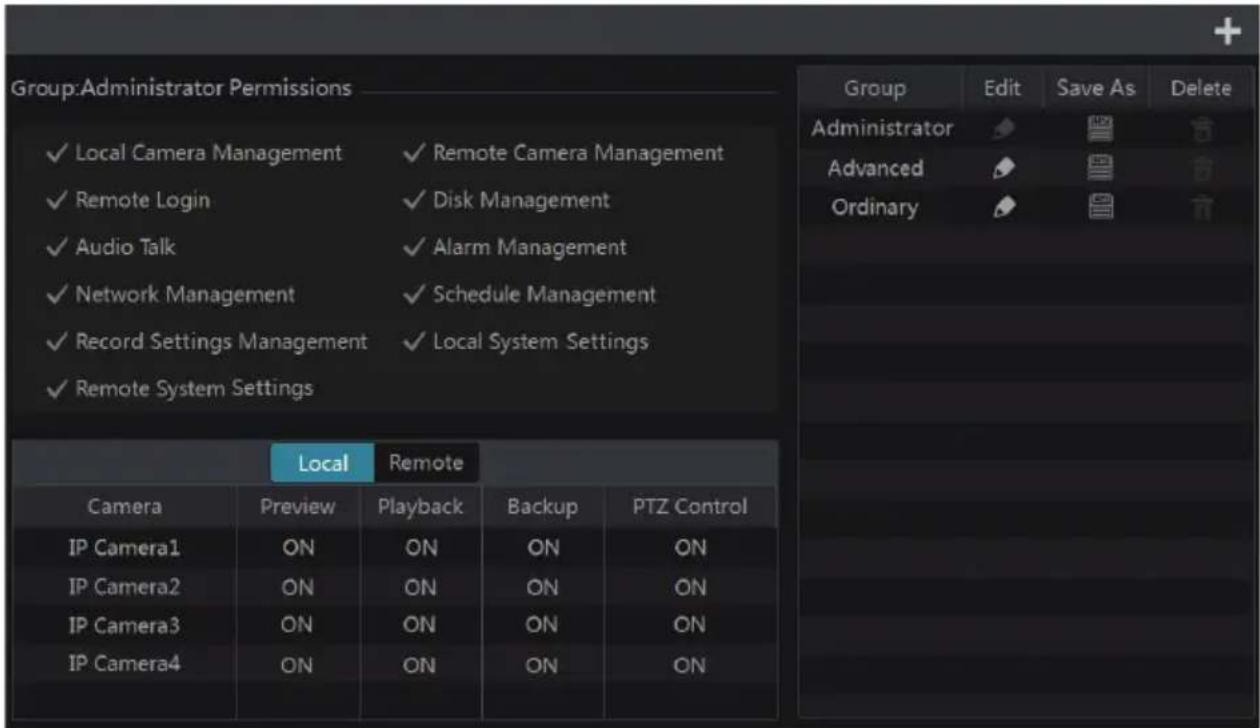Click Playback ON for IP Camera4

point(420,665)
